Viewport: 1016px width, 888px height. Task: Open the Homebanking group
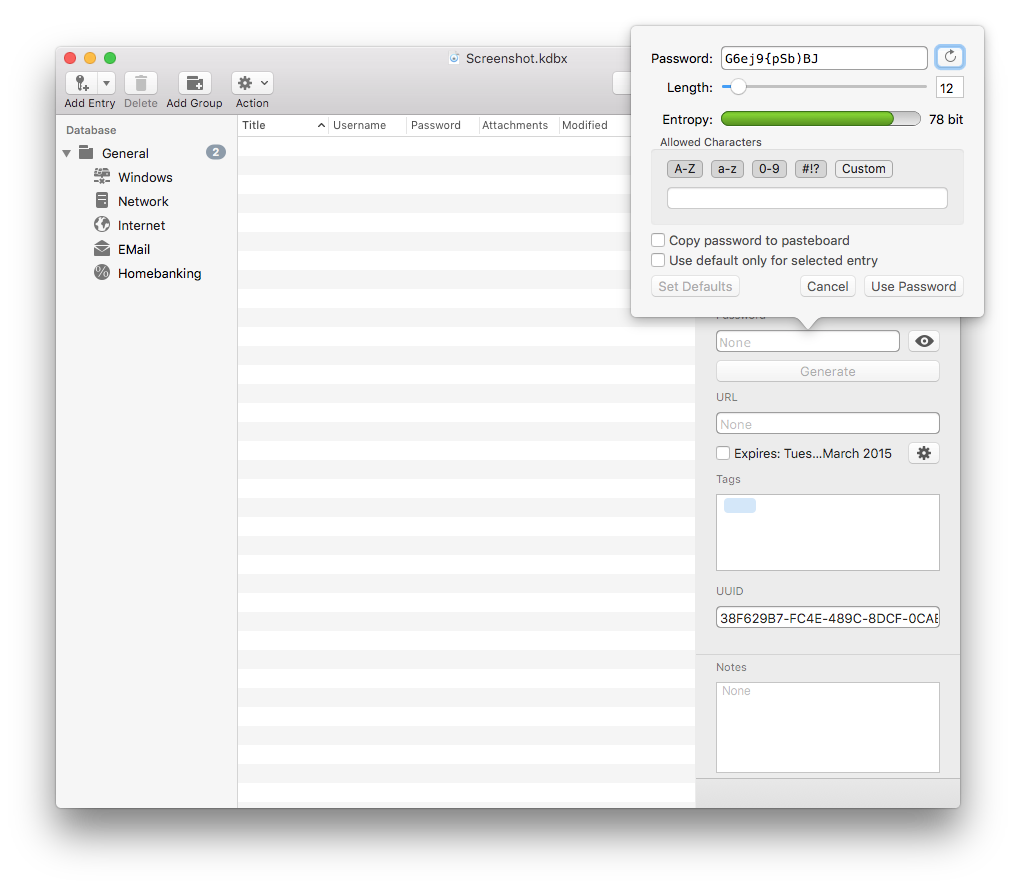coord(159,273)
